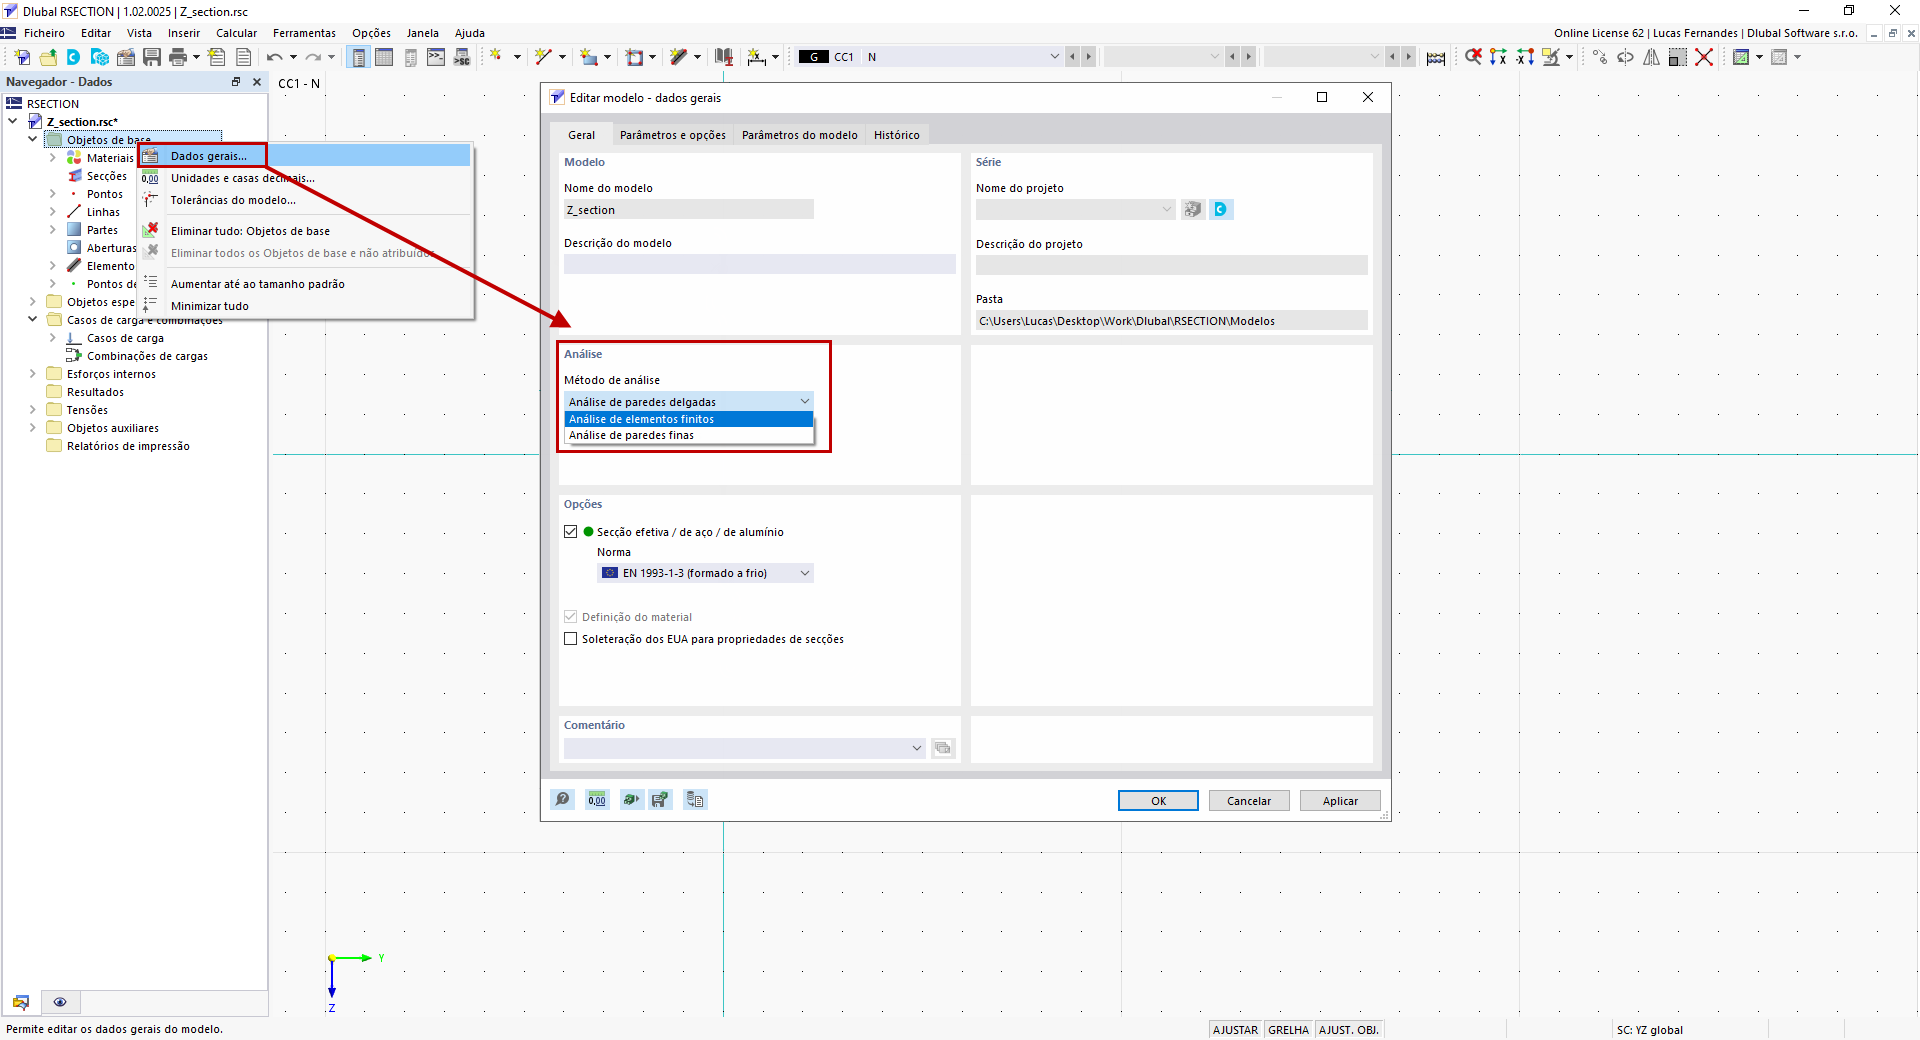This screenshot has width=1920, height=1040.
Task: Open the script manager toolbar icon
Action: [462, 57]
